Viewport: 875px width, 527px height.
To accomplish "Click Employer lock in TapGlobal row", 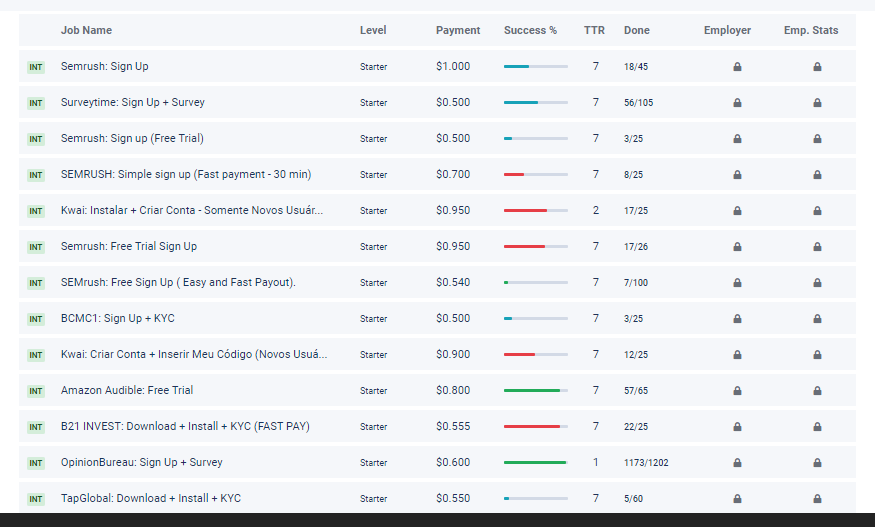I will pos(737,499).
